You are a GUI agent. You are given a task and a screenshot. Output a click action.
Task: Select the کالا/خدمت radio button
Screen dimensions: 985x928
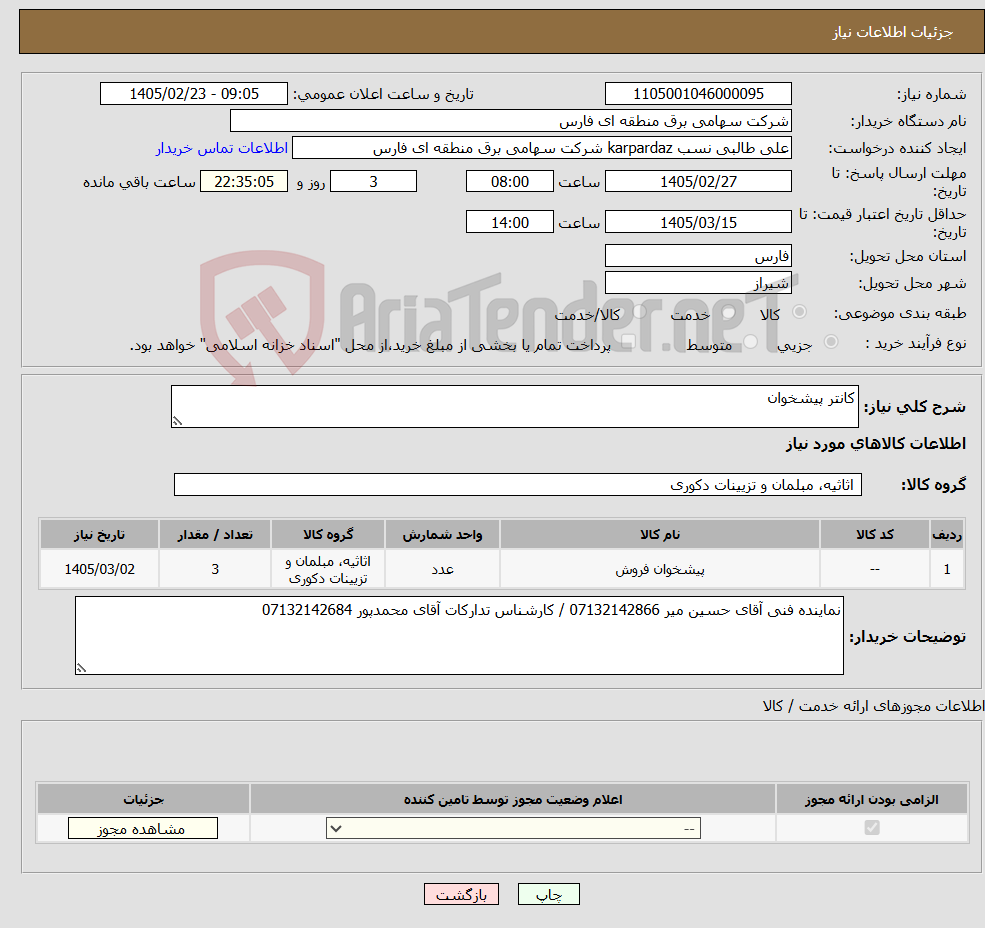[639, 312]
